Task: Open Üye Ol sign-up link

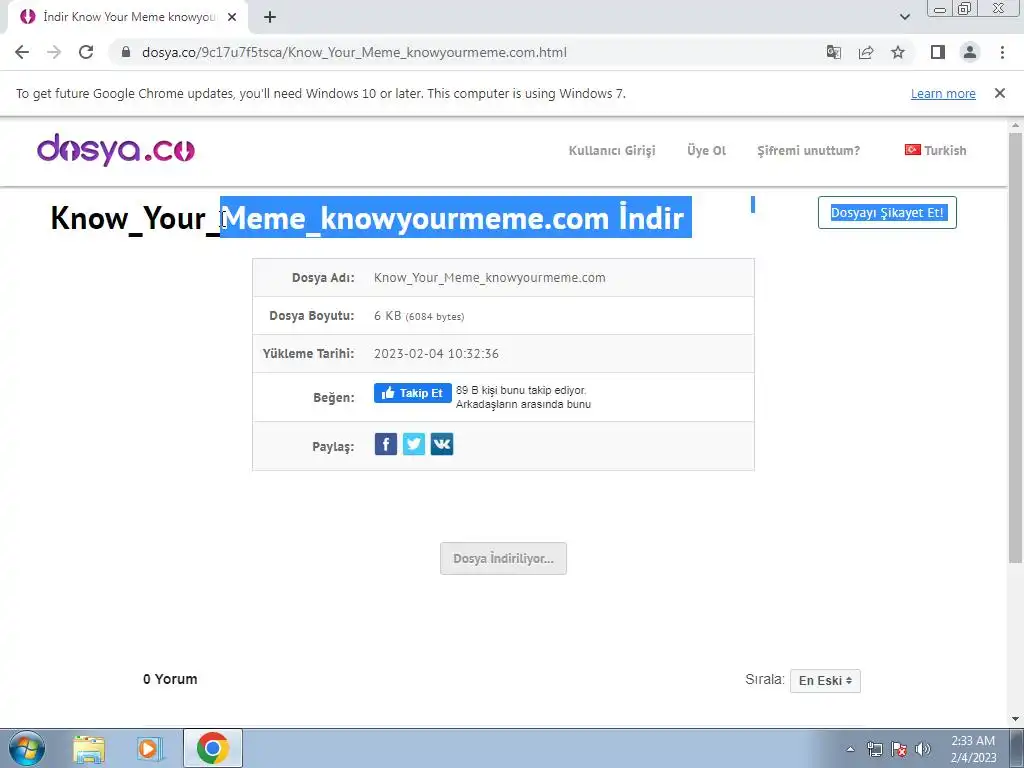Action: click(x=706, y=150)
